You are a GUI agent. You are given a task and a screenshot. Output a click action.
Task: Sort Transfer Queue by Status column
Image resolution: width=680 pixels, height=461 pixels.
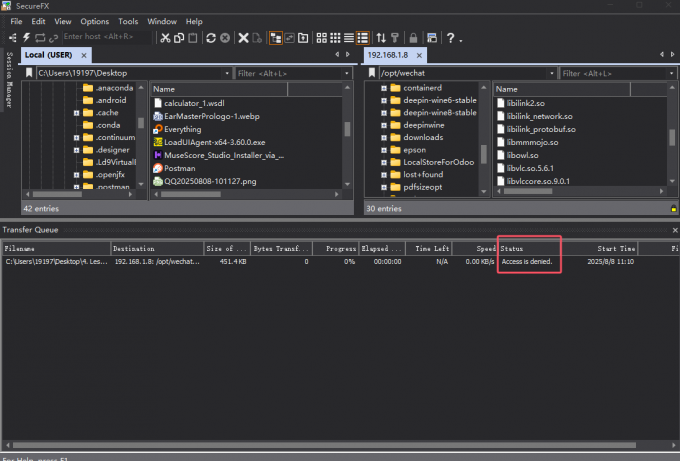[530, 248]
